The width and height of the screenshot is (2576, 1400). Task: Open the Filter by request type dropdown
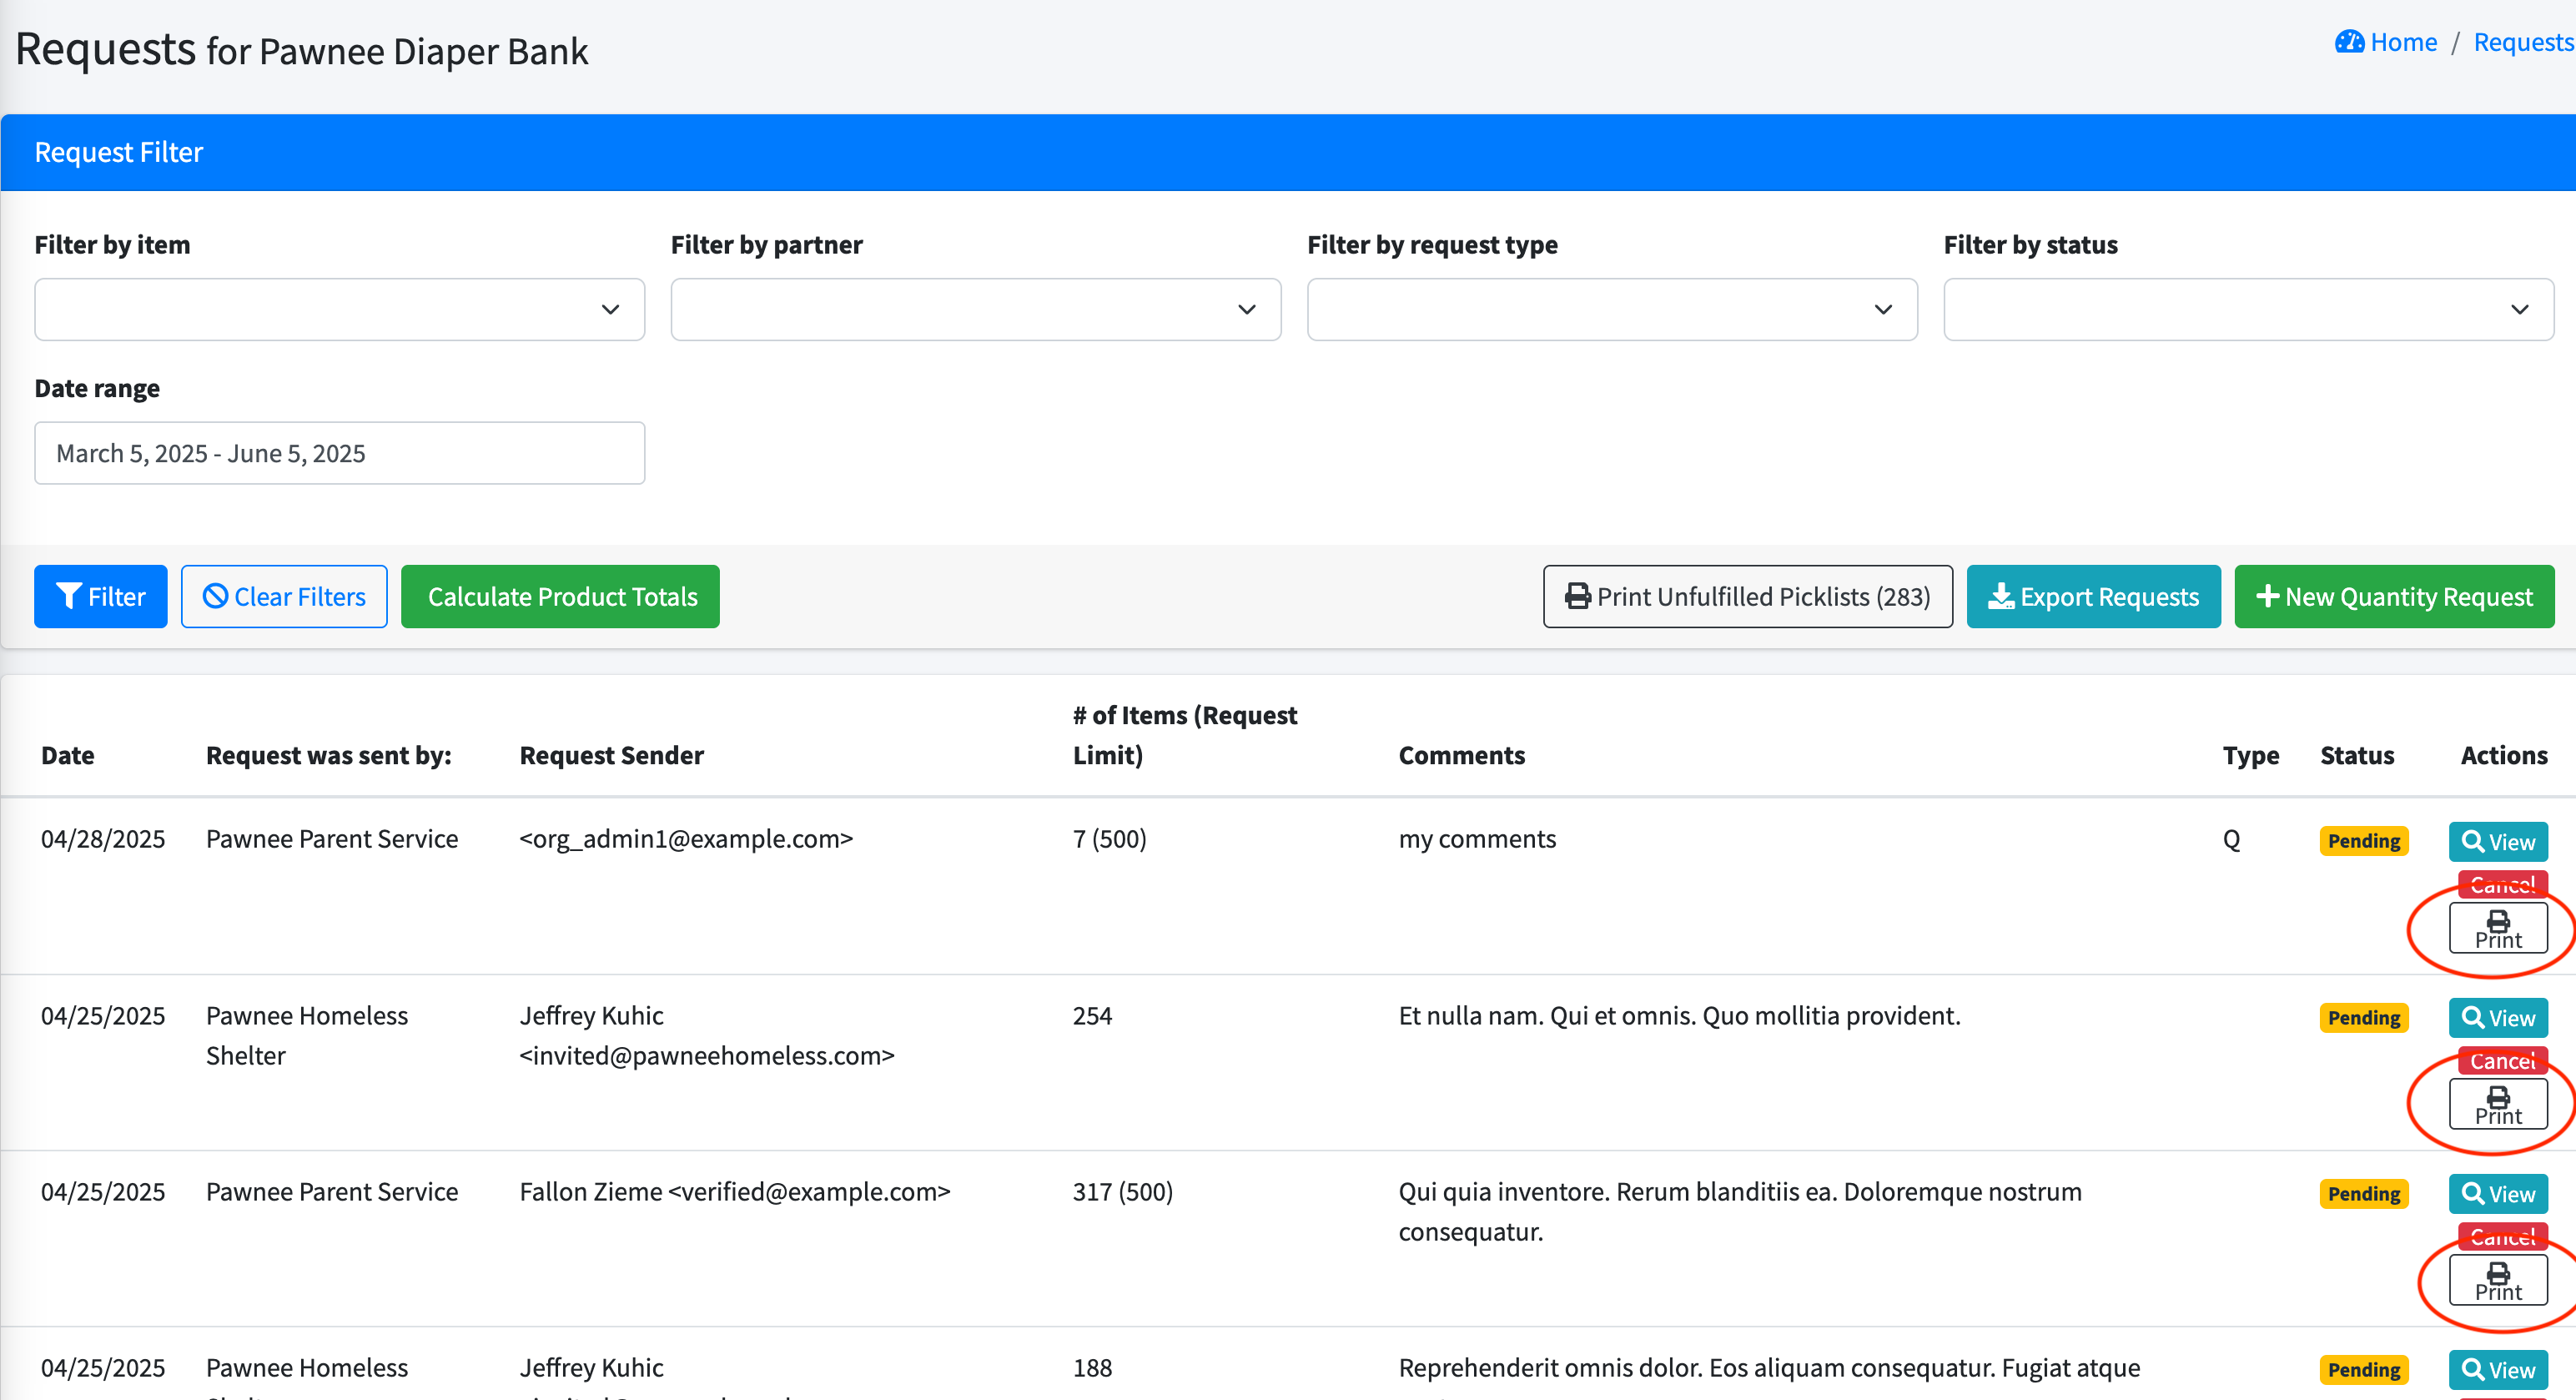(1612, 309)
